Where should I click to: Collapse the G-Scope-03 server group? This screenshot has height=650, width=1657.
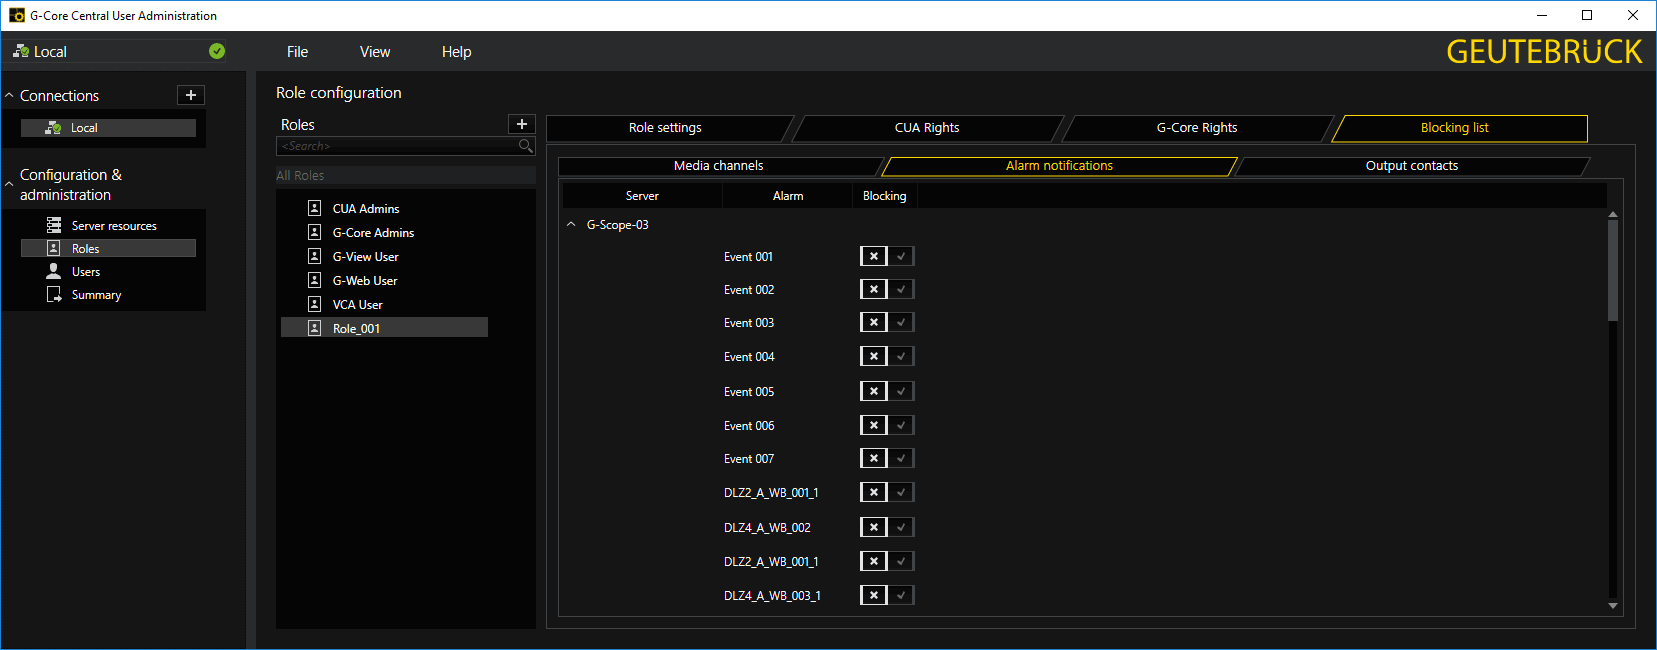click(571, 224)
